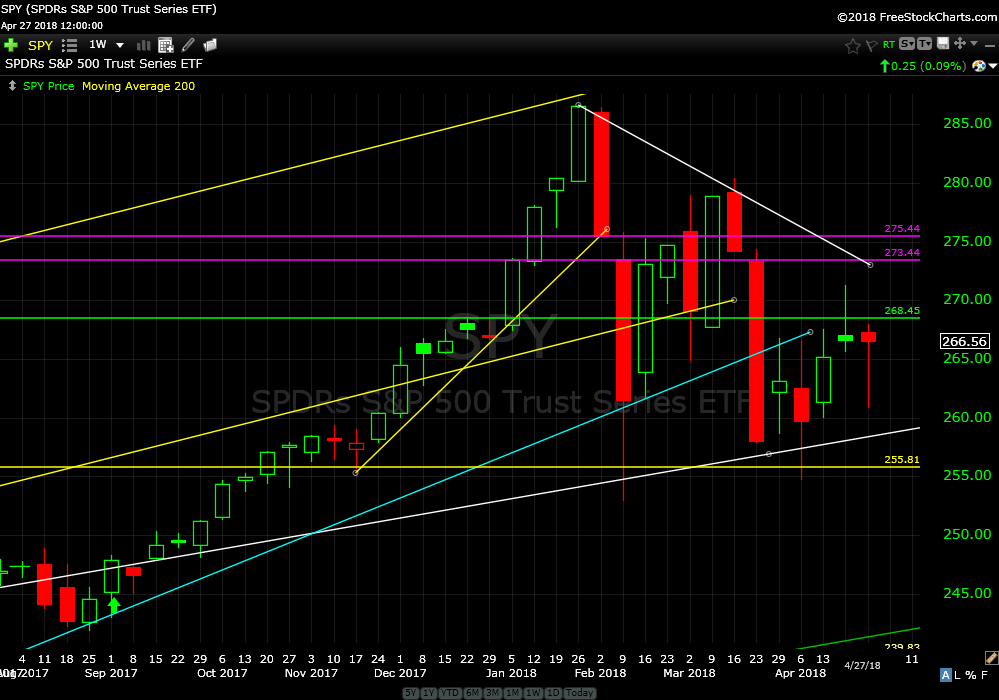
Task: Mark the chart with the star favorite icon
Action: (852, 45)
